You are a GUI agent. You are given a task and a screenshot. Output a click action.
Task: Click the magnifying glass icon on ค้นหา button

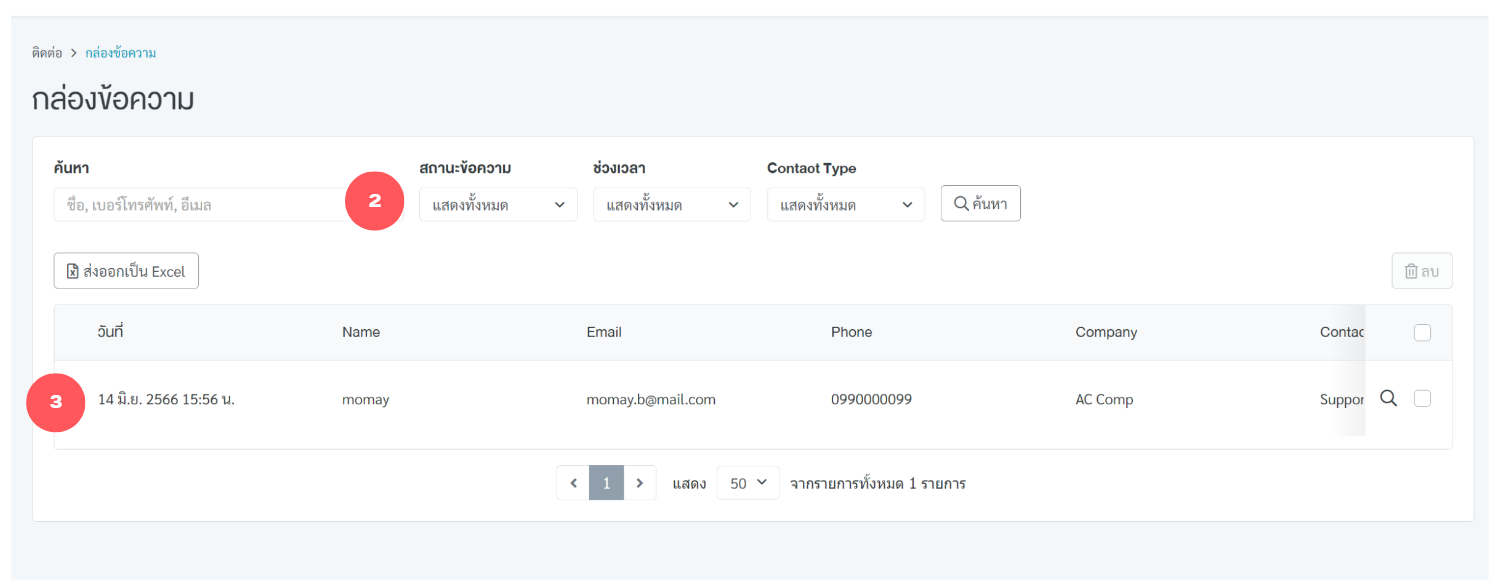[962, 203]
